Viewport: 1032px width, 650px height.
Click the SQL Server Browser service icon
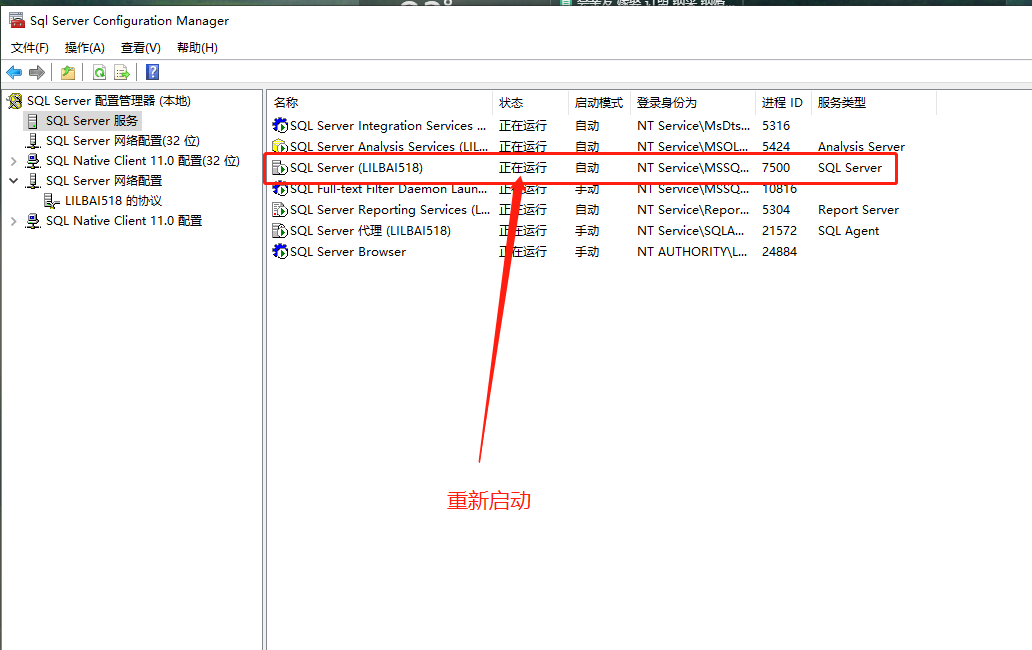[280, 251]
